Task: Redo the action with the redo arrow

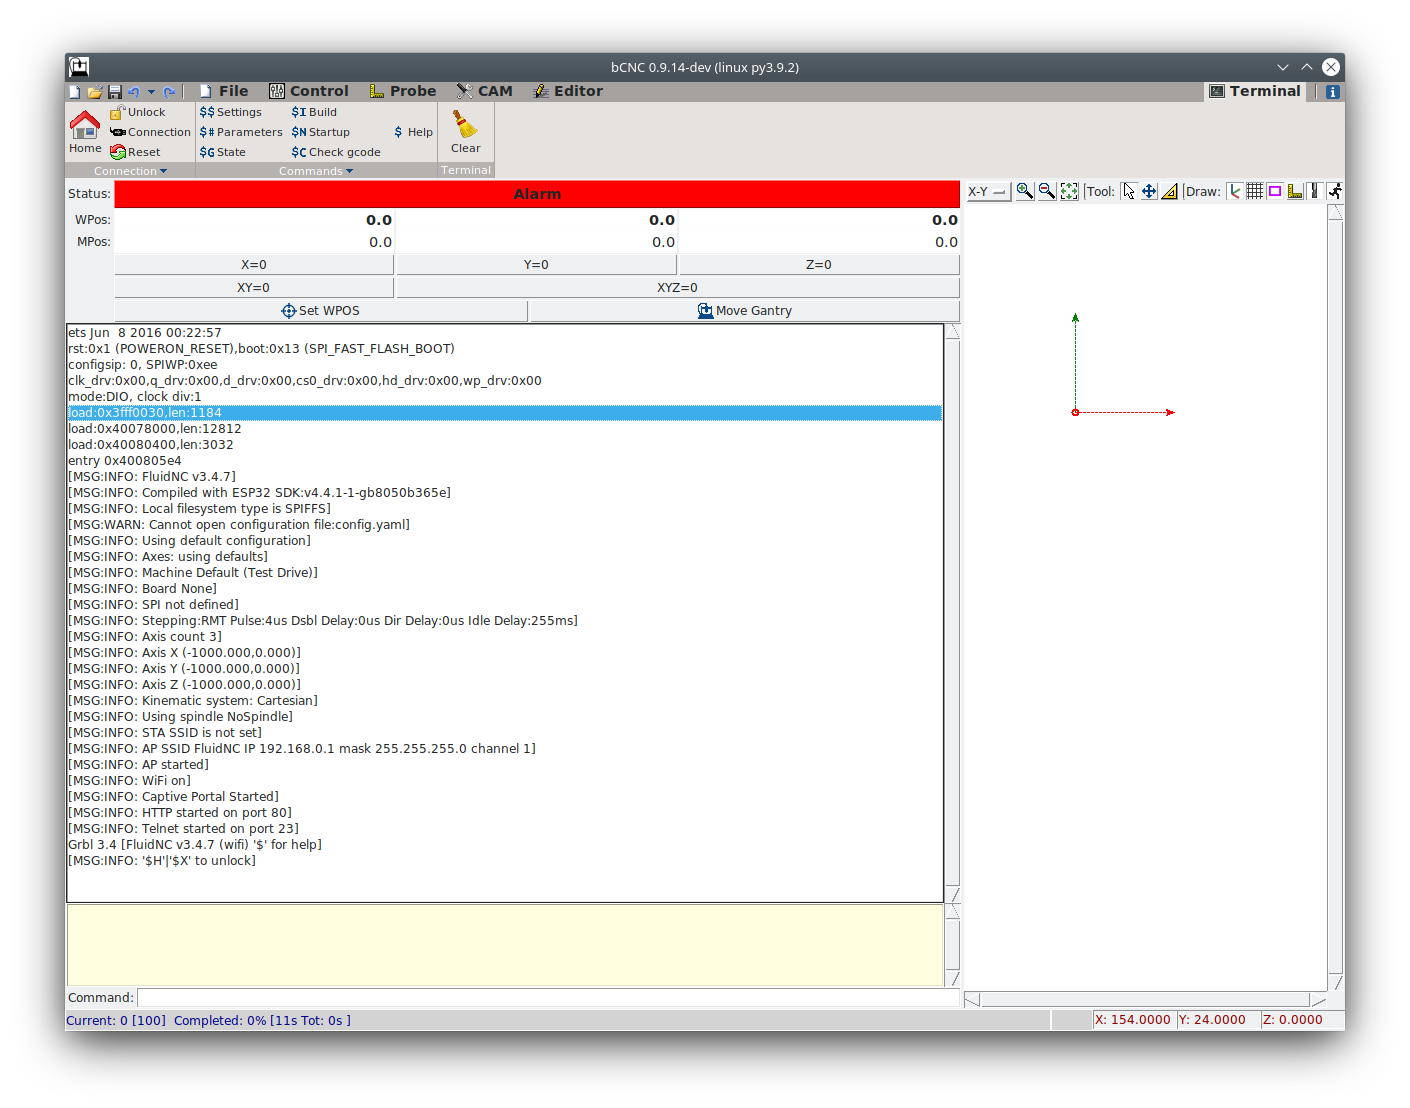Action: click(169, 92)
